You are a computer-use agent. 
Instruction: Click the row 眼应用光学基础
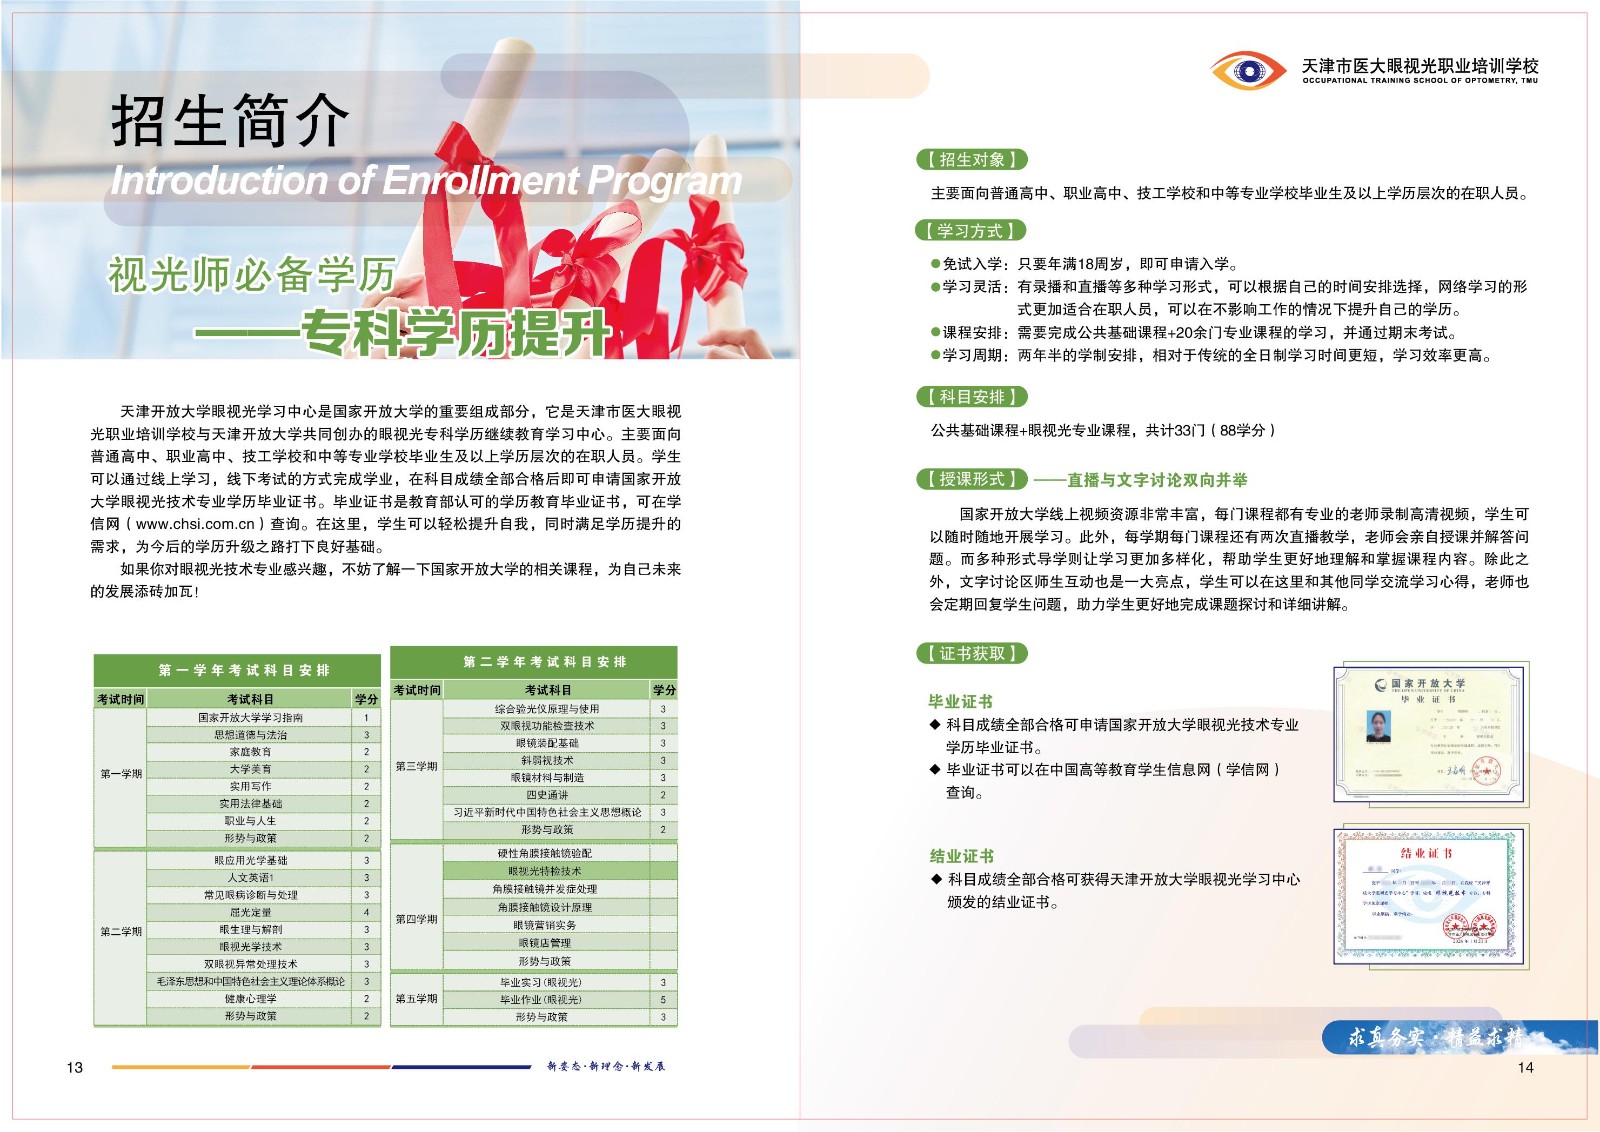point(264,860)
